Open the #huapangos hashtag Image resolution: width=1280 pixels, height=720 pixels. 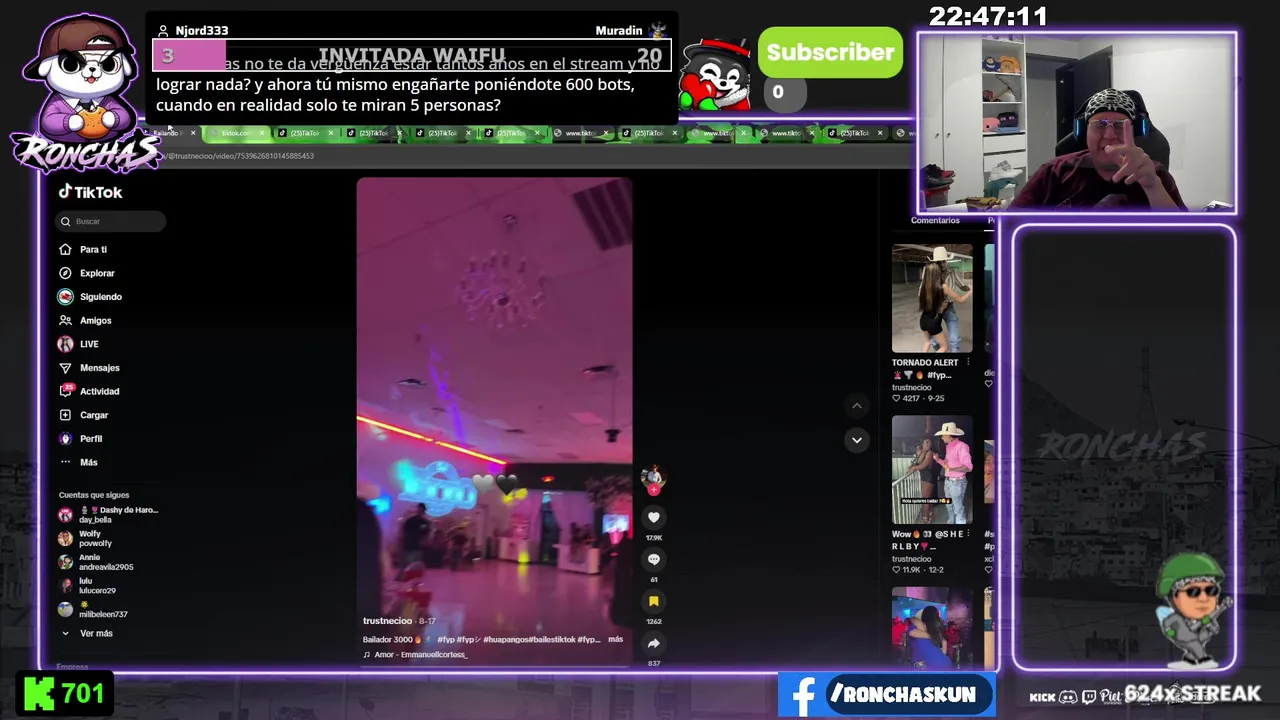pos(504,639)
